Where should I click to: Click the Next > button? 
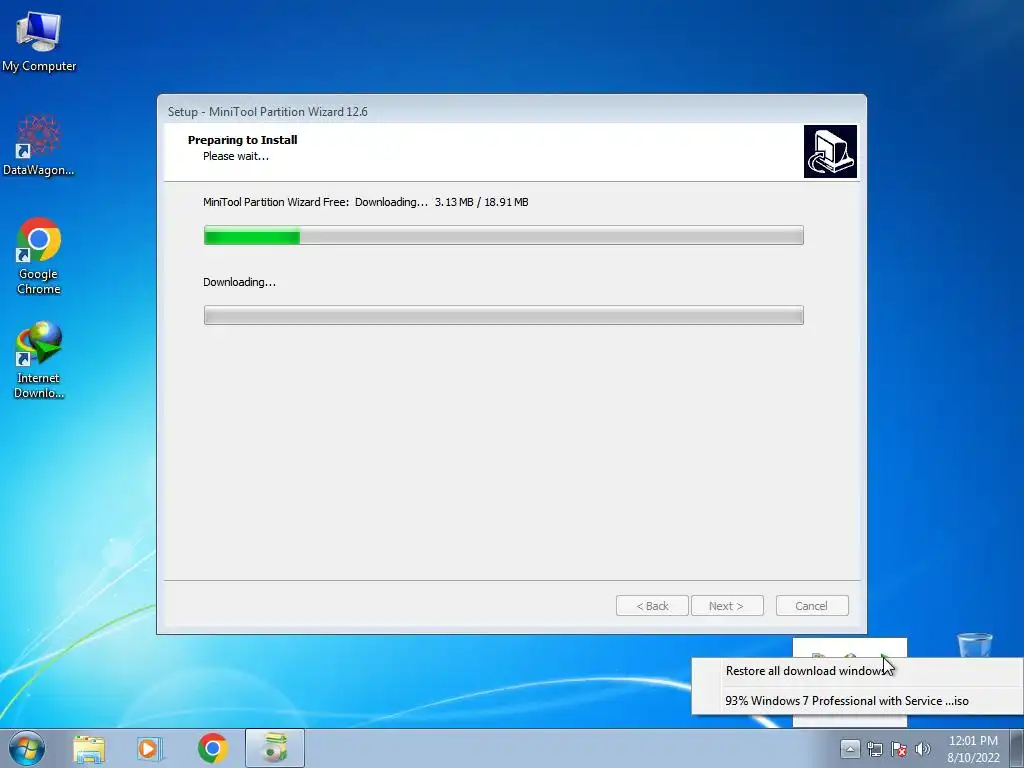click(x=727, y=605)
